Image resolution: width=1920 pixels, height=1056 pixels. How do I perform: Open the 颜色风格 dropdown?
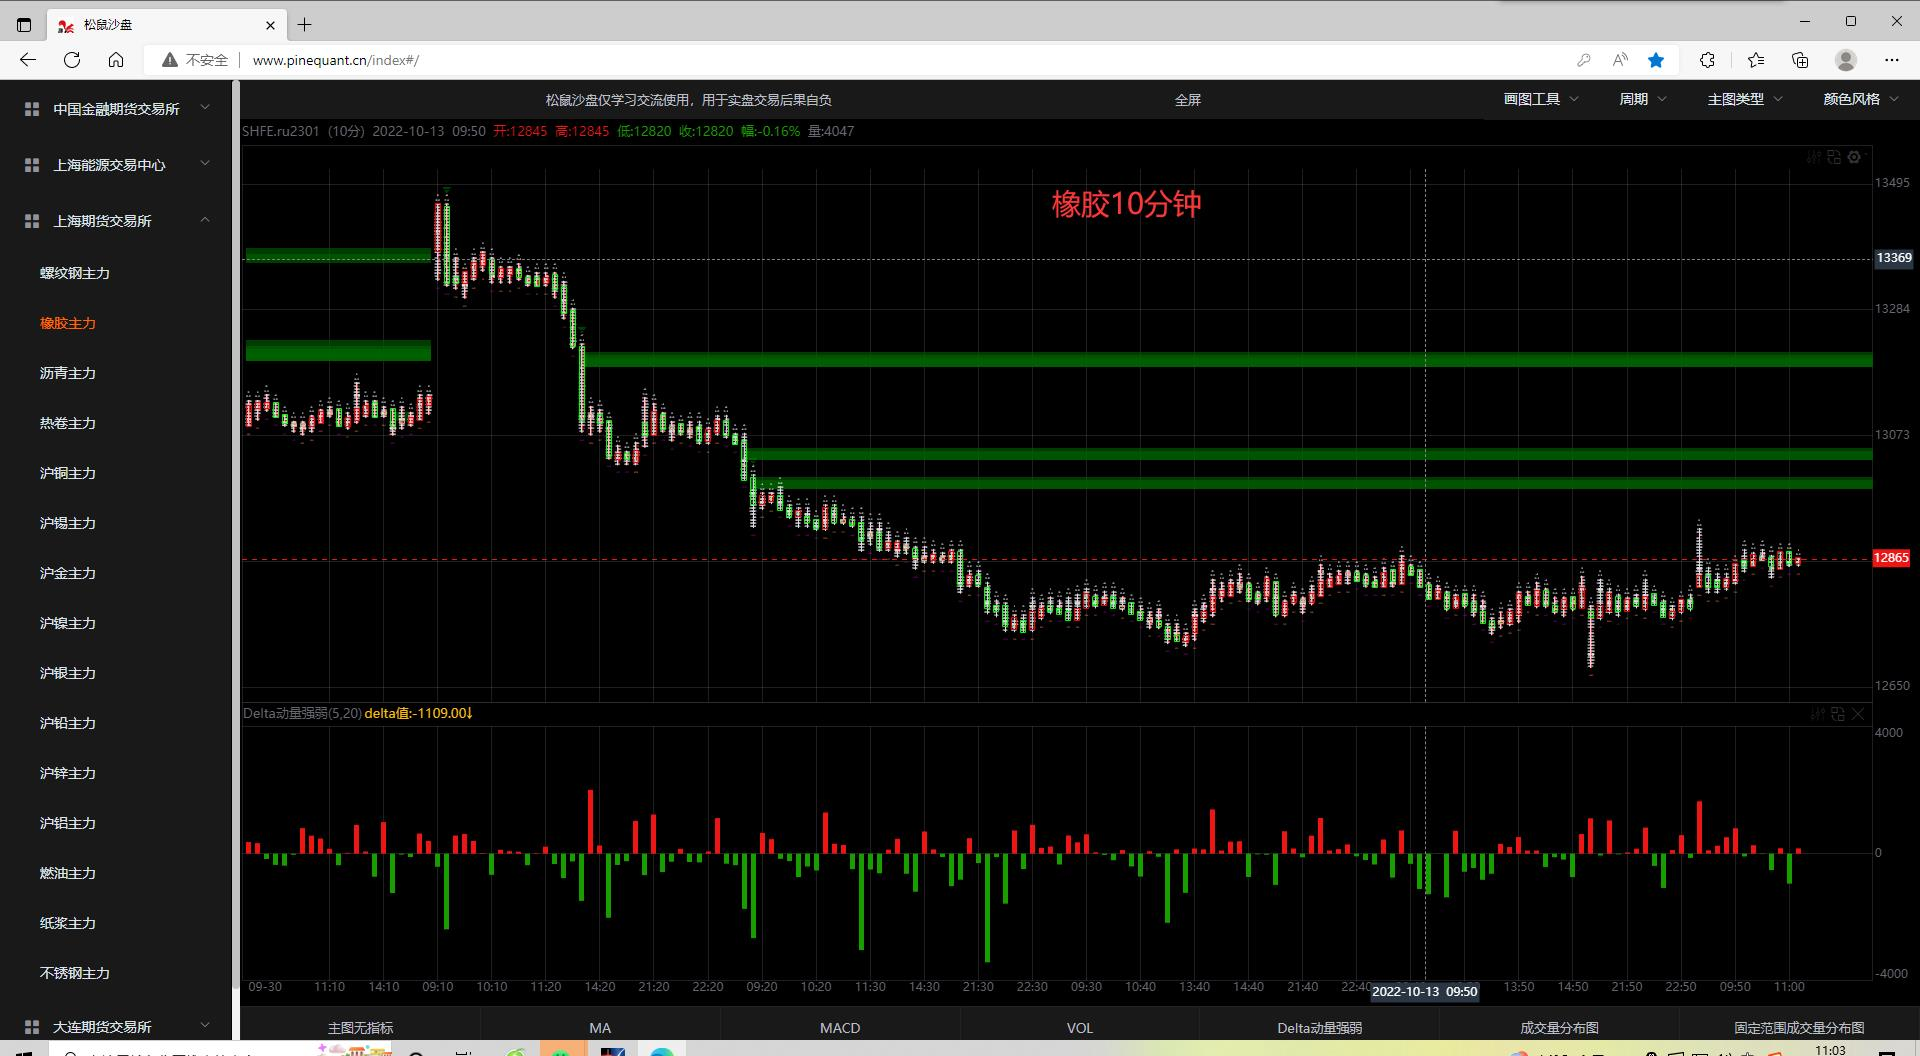pyautogui.click(x=1861, y=99)
